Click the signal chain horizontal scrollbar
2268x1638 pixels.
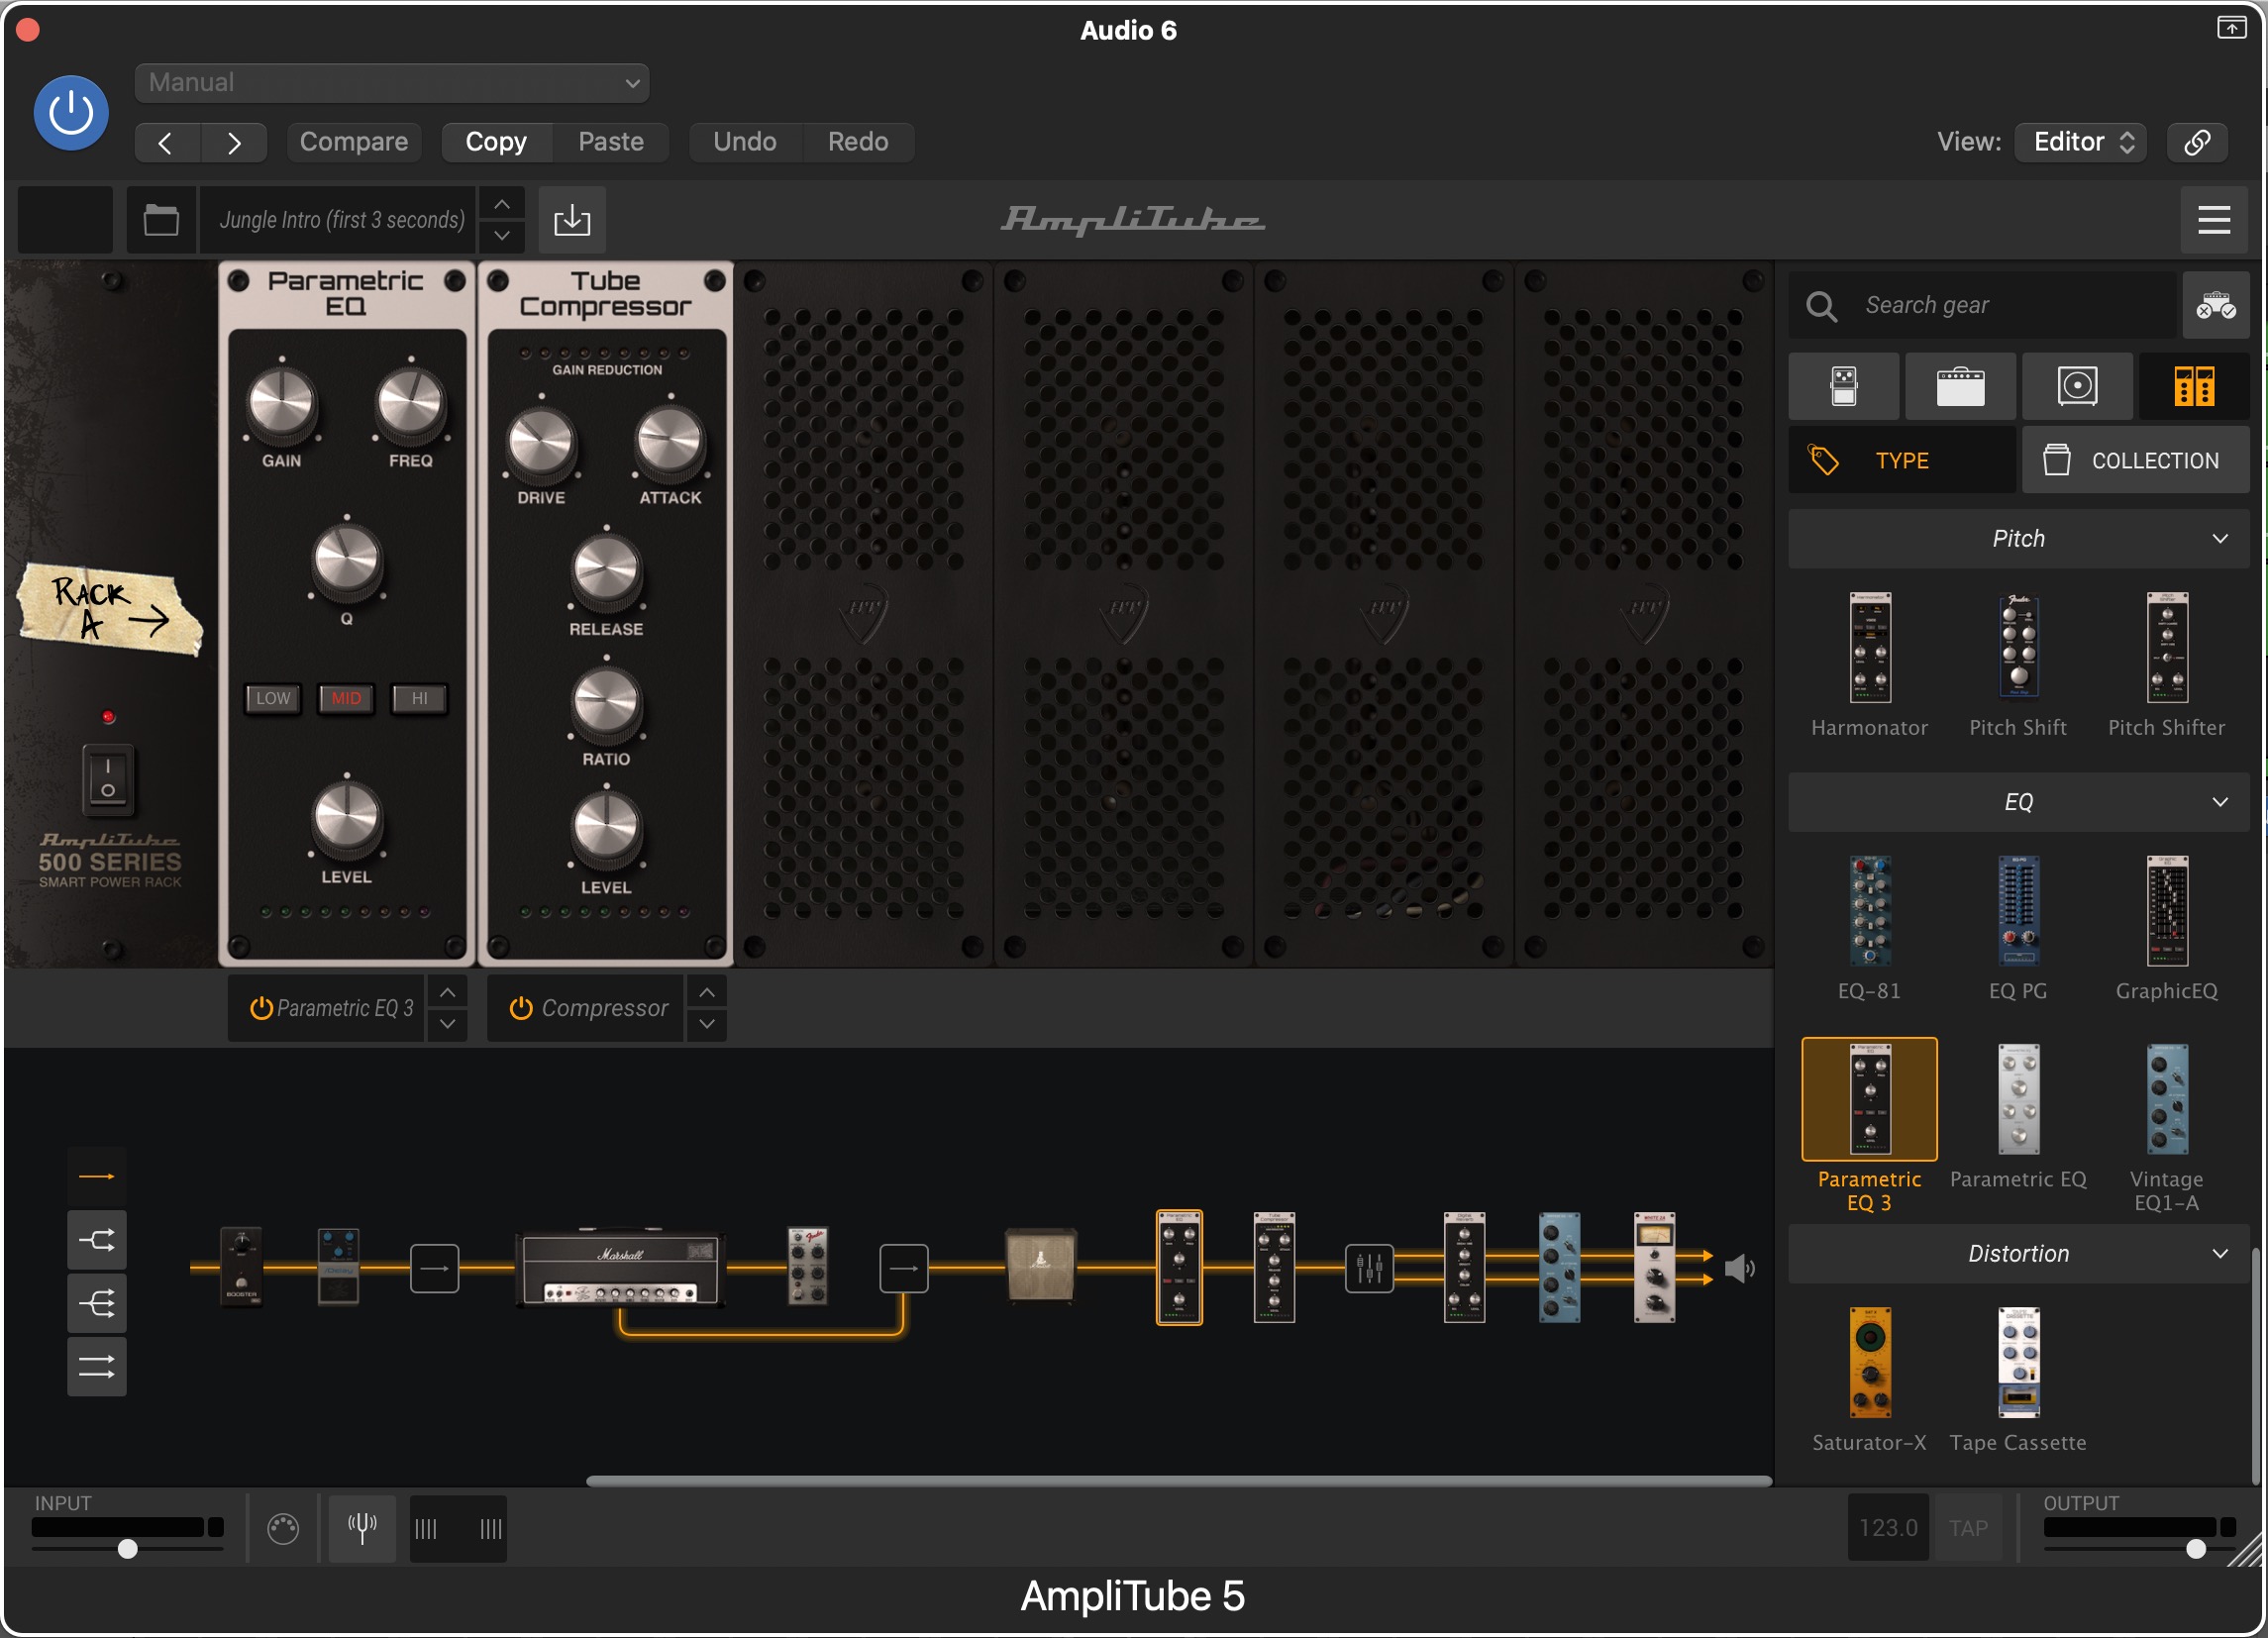[x=1179, y=1481]
